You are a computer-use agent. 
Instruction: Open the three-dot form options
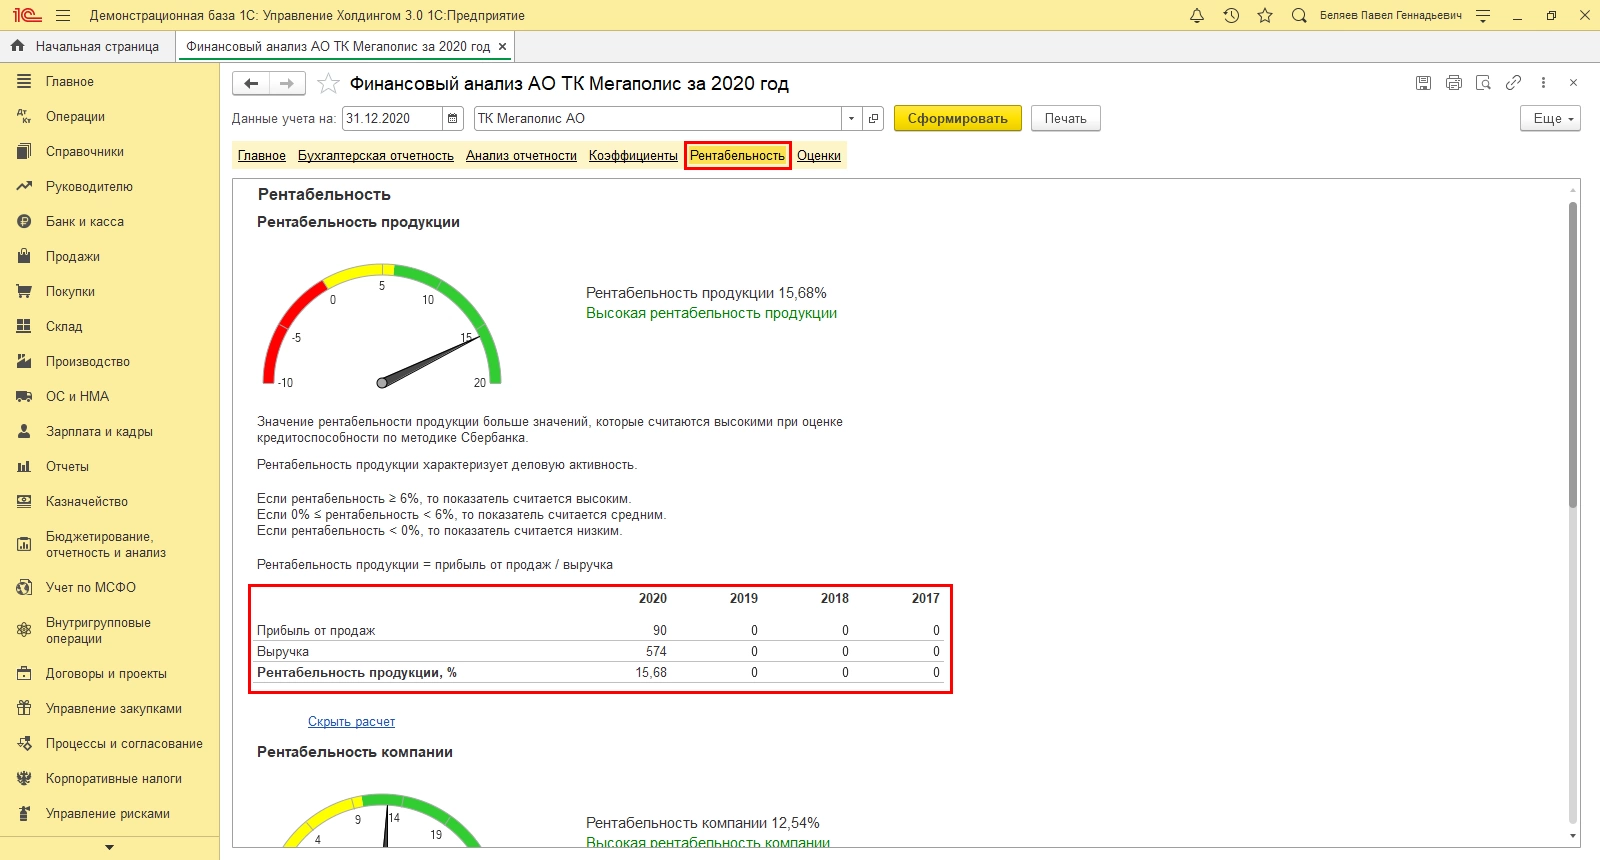pyautogui.click(x=1543, y=83)
